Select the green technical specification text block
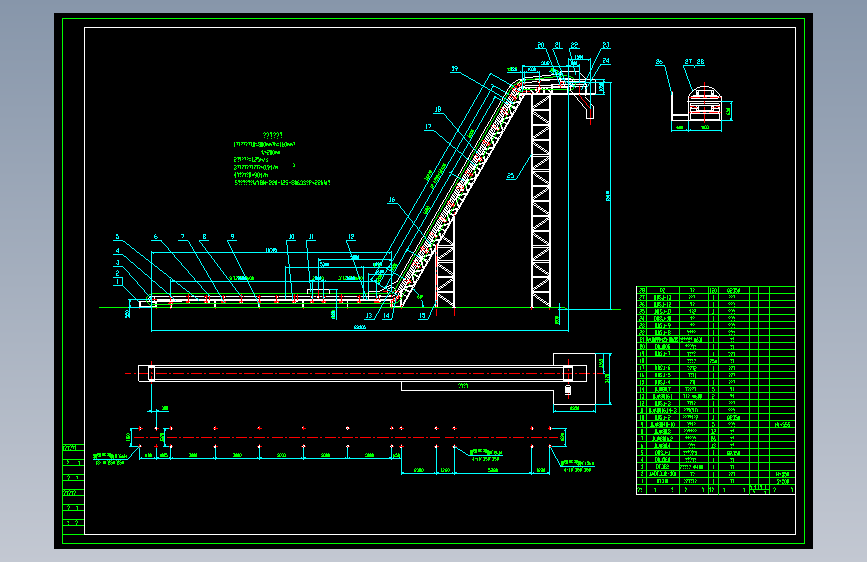This screenshot has width=867, height=562. click(281, 159)
